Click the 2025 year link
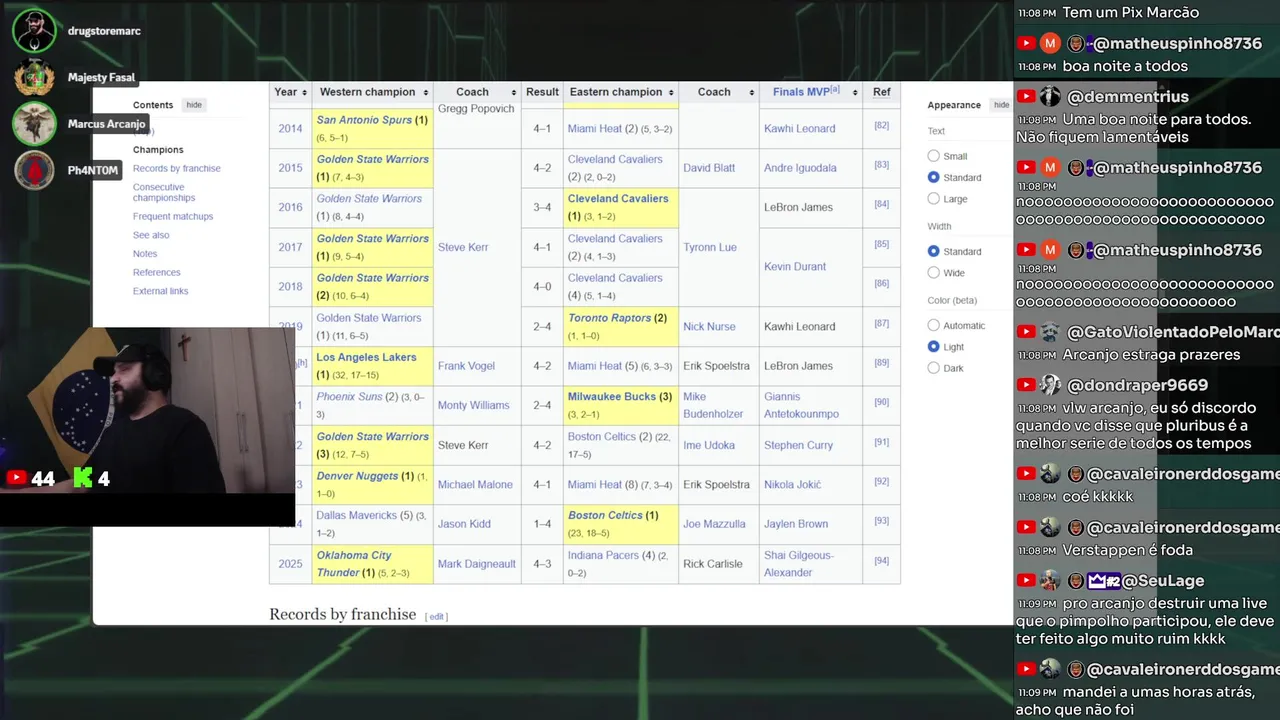The width and height of the screenshot is (1280, 720). coord(290,564)
